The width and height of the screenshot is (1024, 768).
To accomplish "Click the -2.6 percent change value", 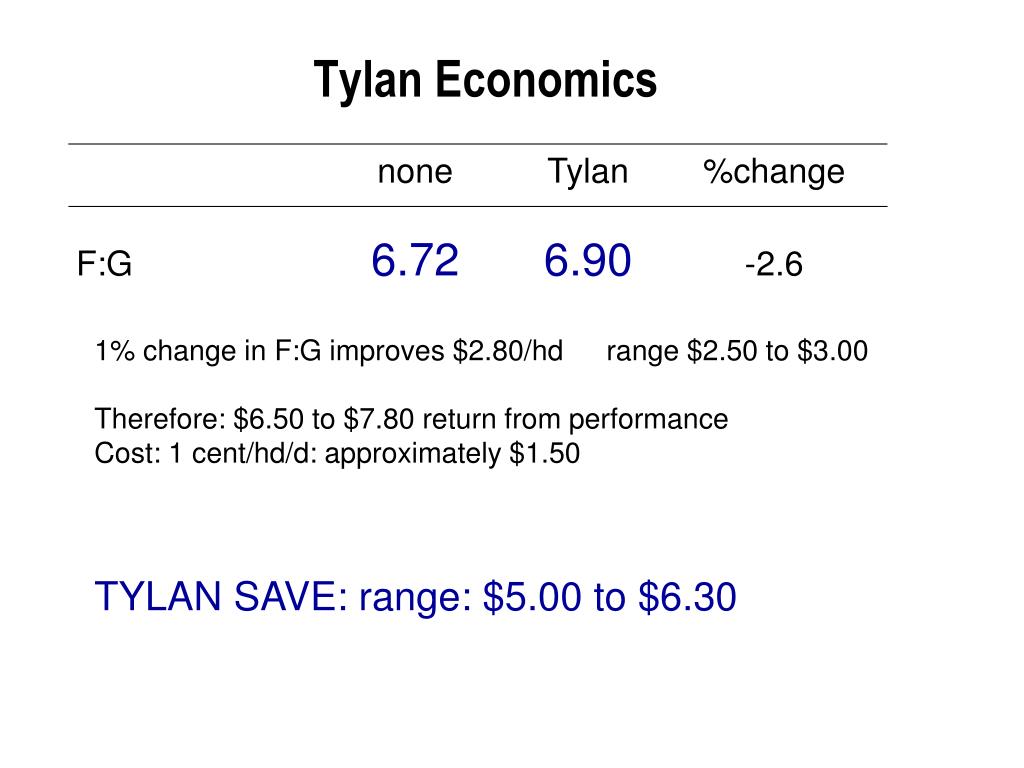I will pos(774,265).
